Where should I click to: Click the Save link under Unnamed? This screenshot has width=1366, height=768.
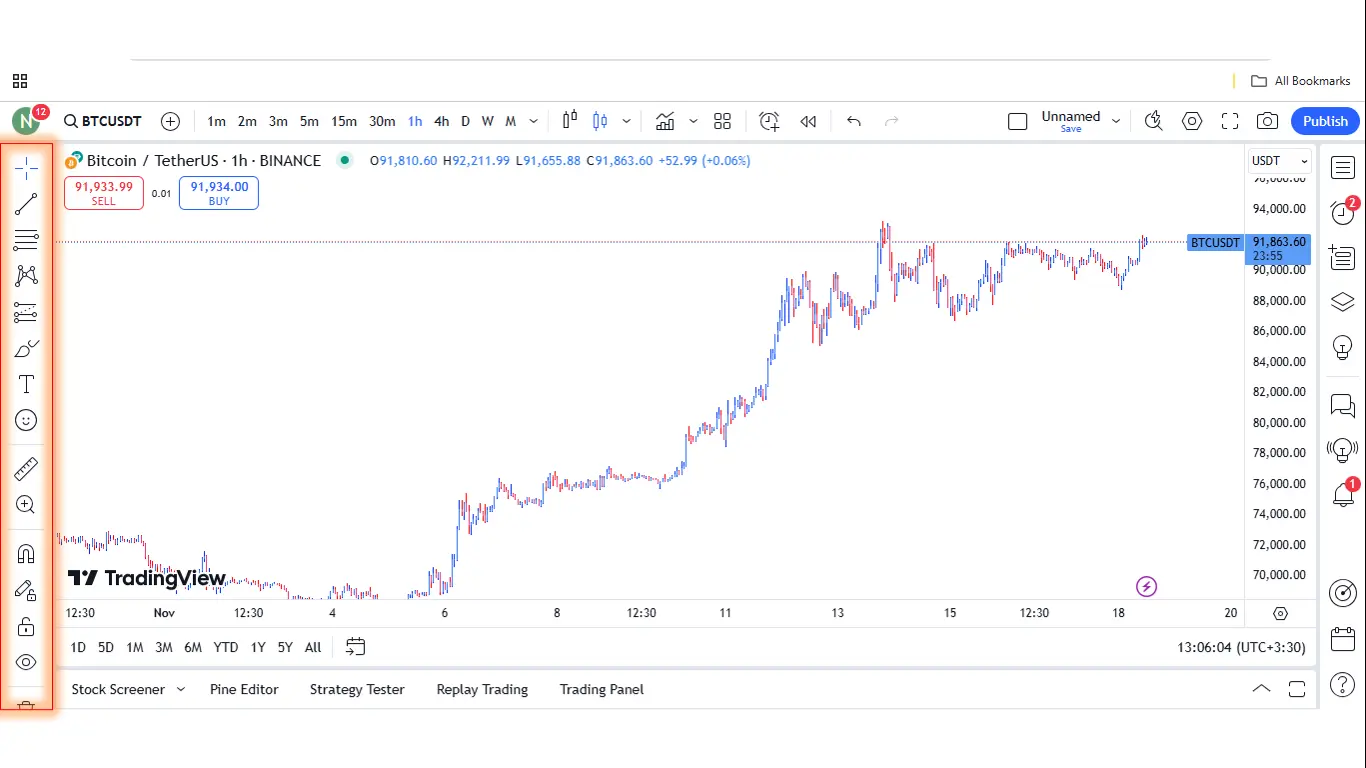pyautogui.click(x=1071, y=129)
